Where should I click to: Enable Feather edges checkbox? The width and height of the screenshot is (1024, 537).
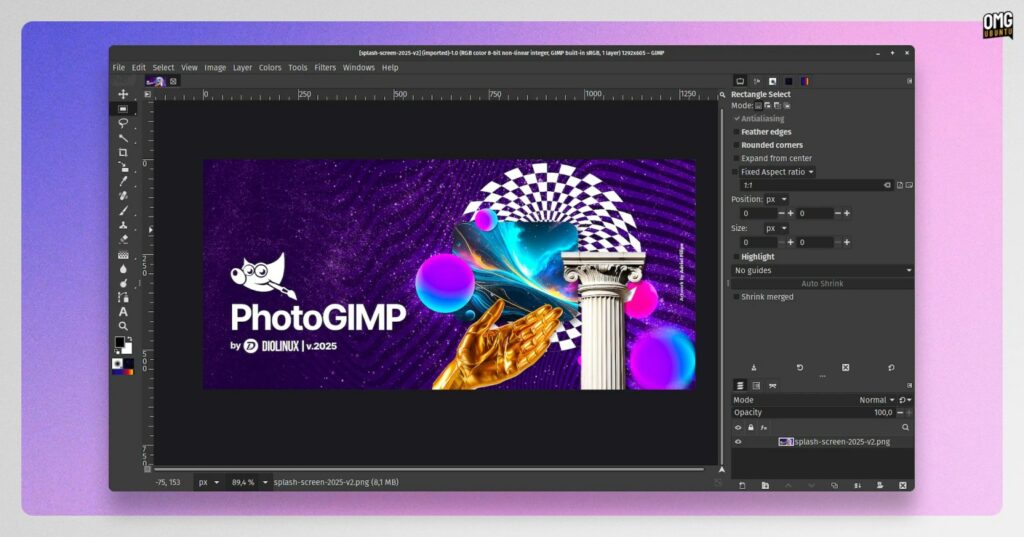coord(737,132)
